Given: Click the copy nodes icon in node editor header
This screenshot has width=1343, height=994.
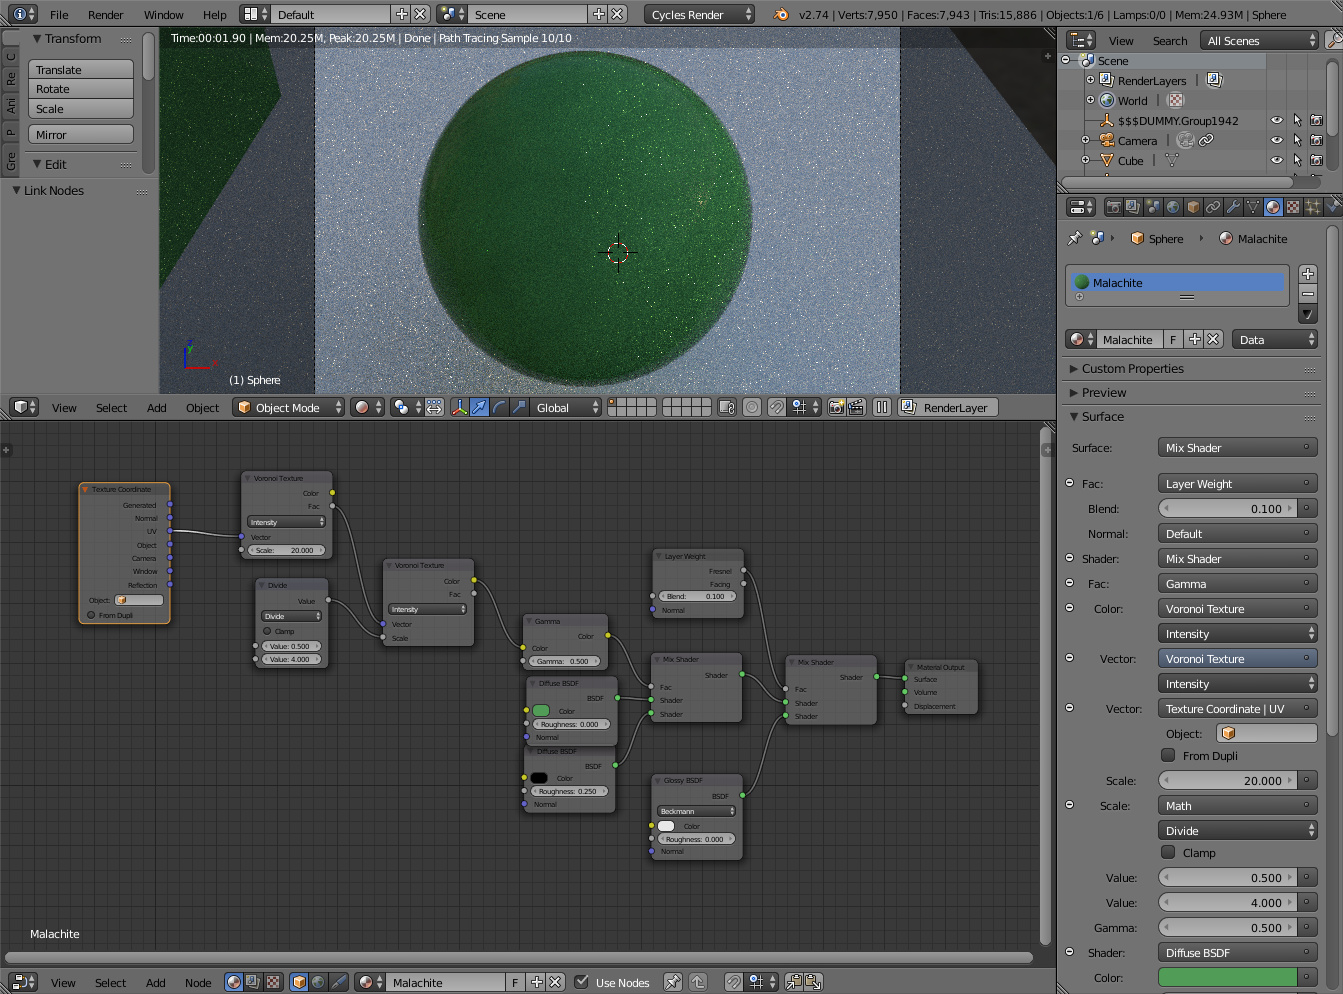Looking at the screenshot, I should tap(794, 982).
